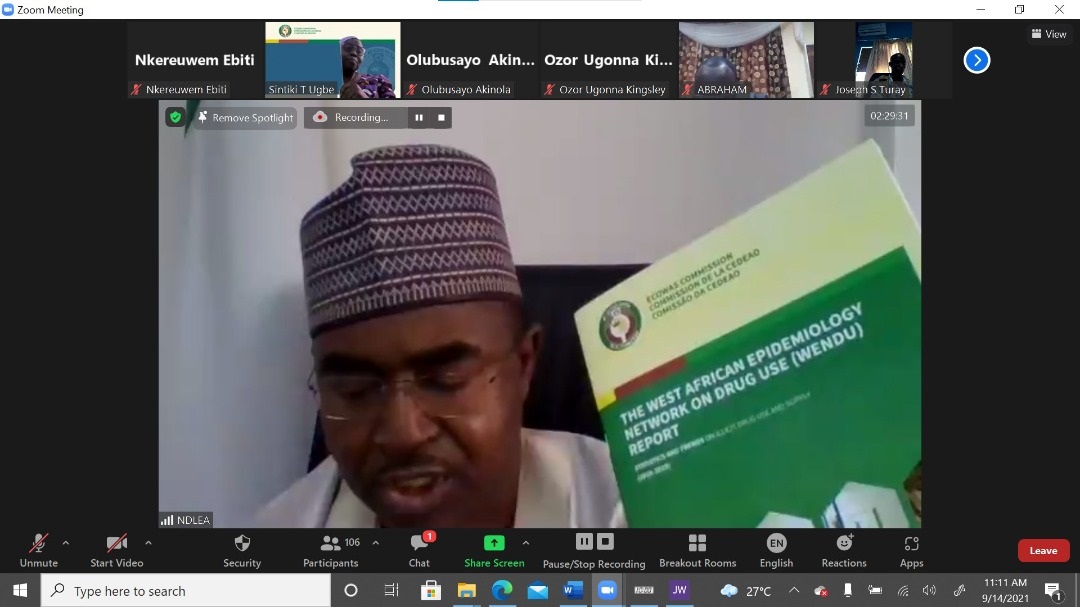Expand share options arrow beside Share Screen

click(526, 543)
